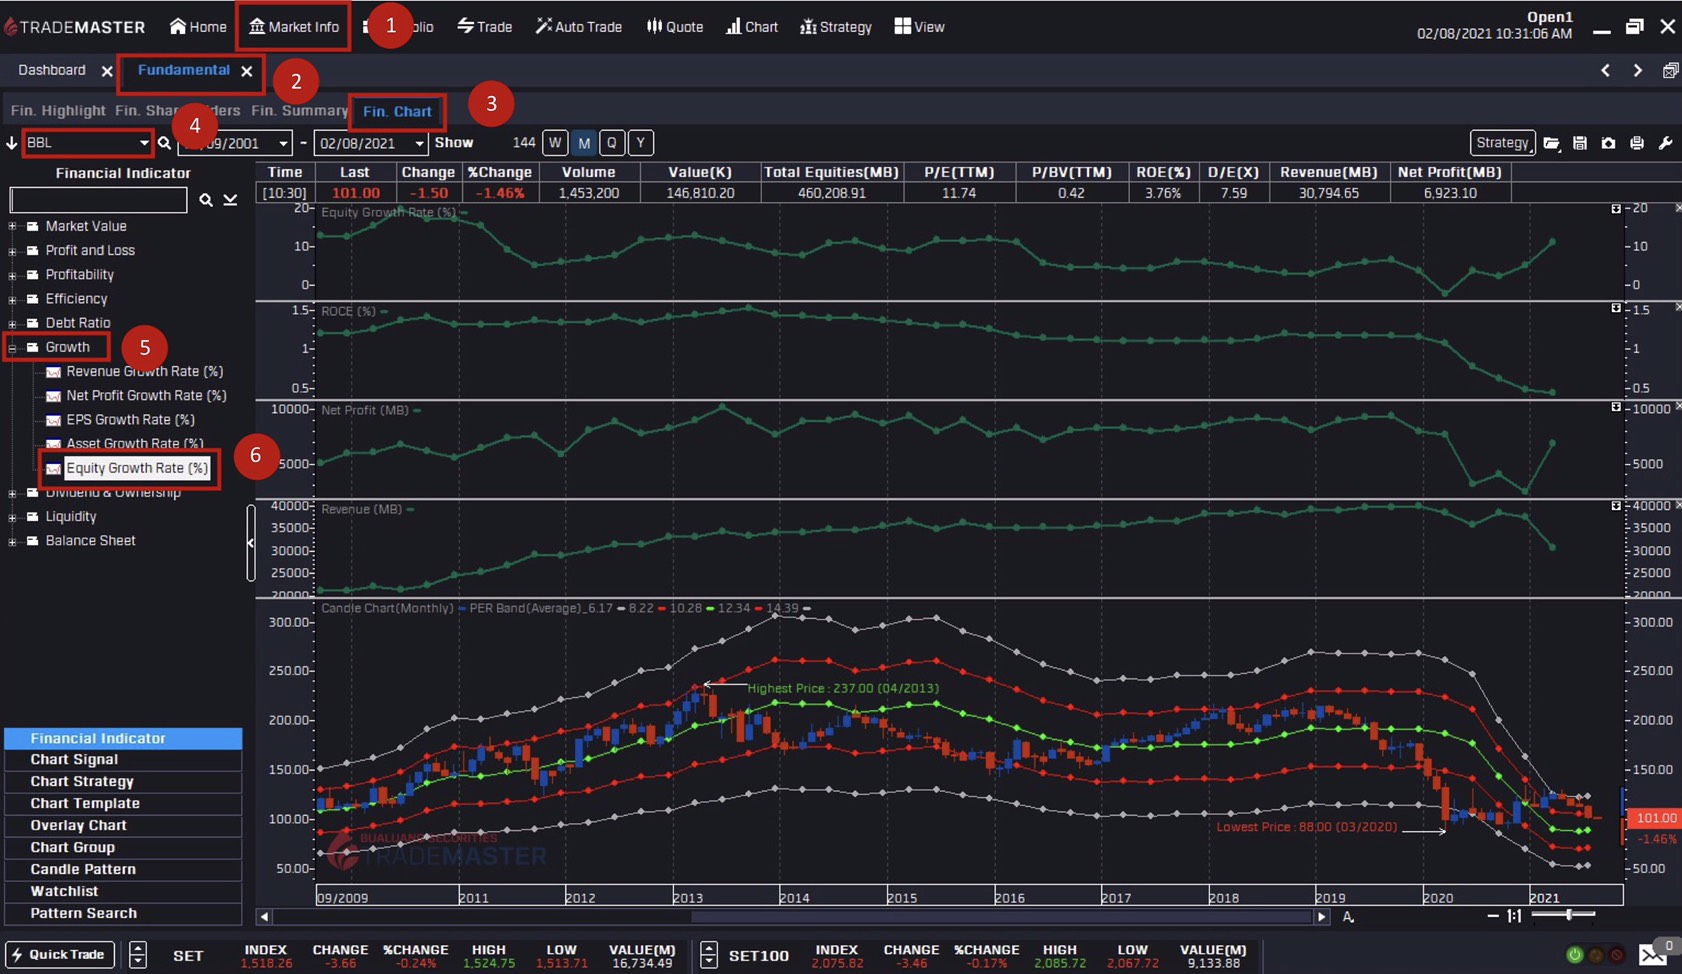Select the Fin. Chart sub-tab
Viewport: 1682px width, 974px height.
(397, 111)
